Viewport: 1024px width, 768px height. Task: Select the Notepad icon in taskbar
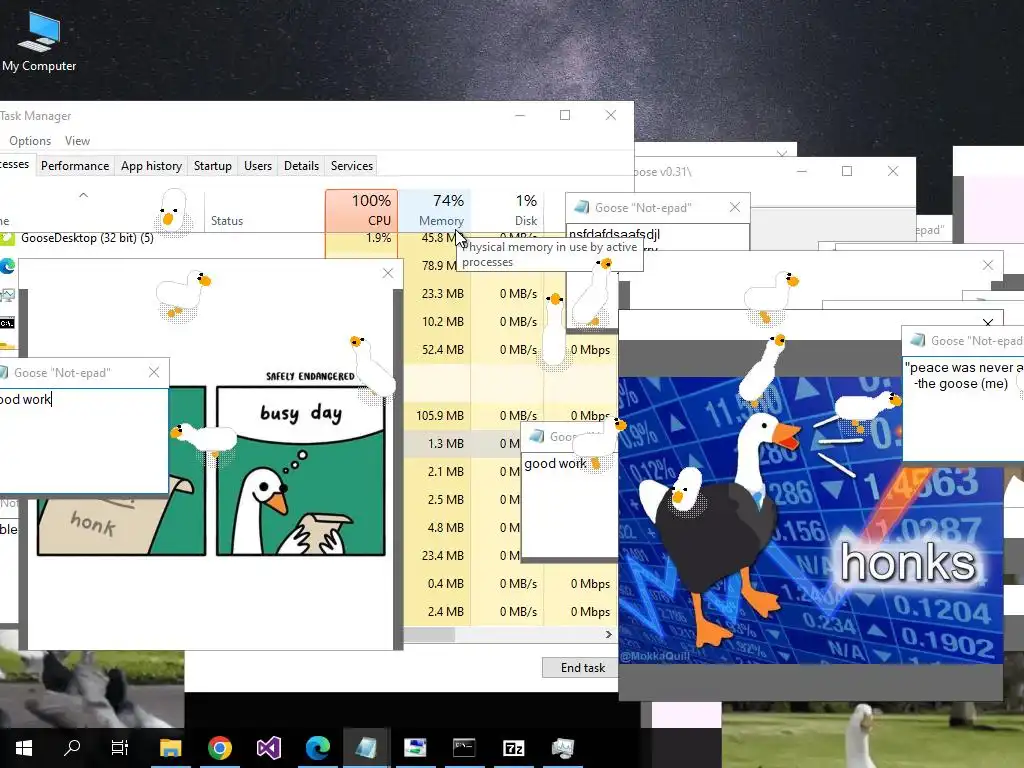(366, 747)
